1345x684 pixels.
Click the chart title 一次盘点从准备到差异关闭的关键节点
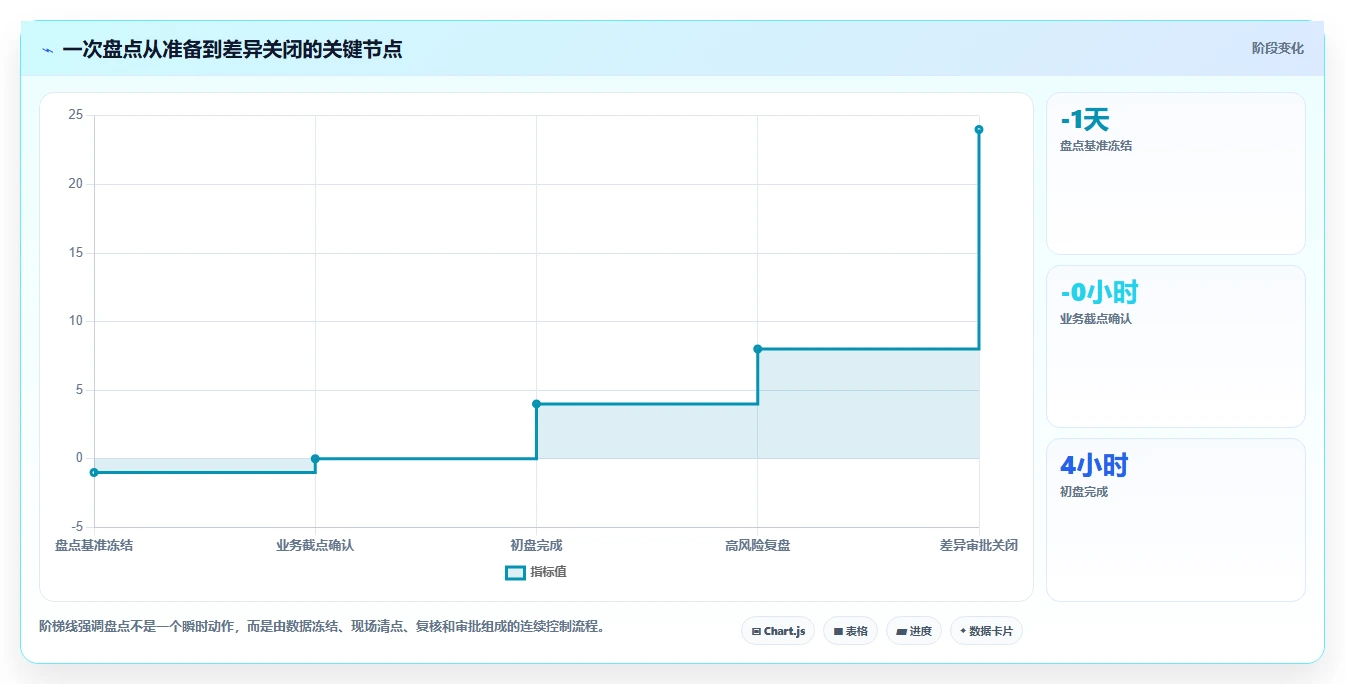click(x=232, y=49)
